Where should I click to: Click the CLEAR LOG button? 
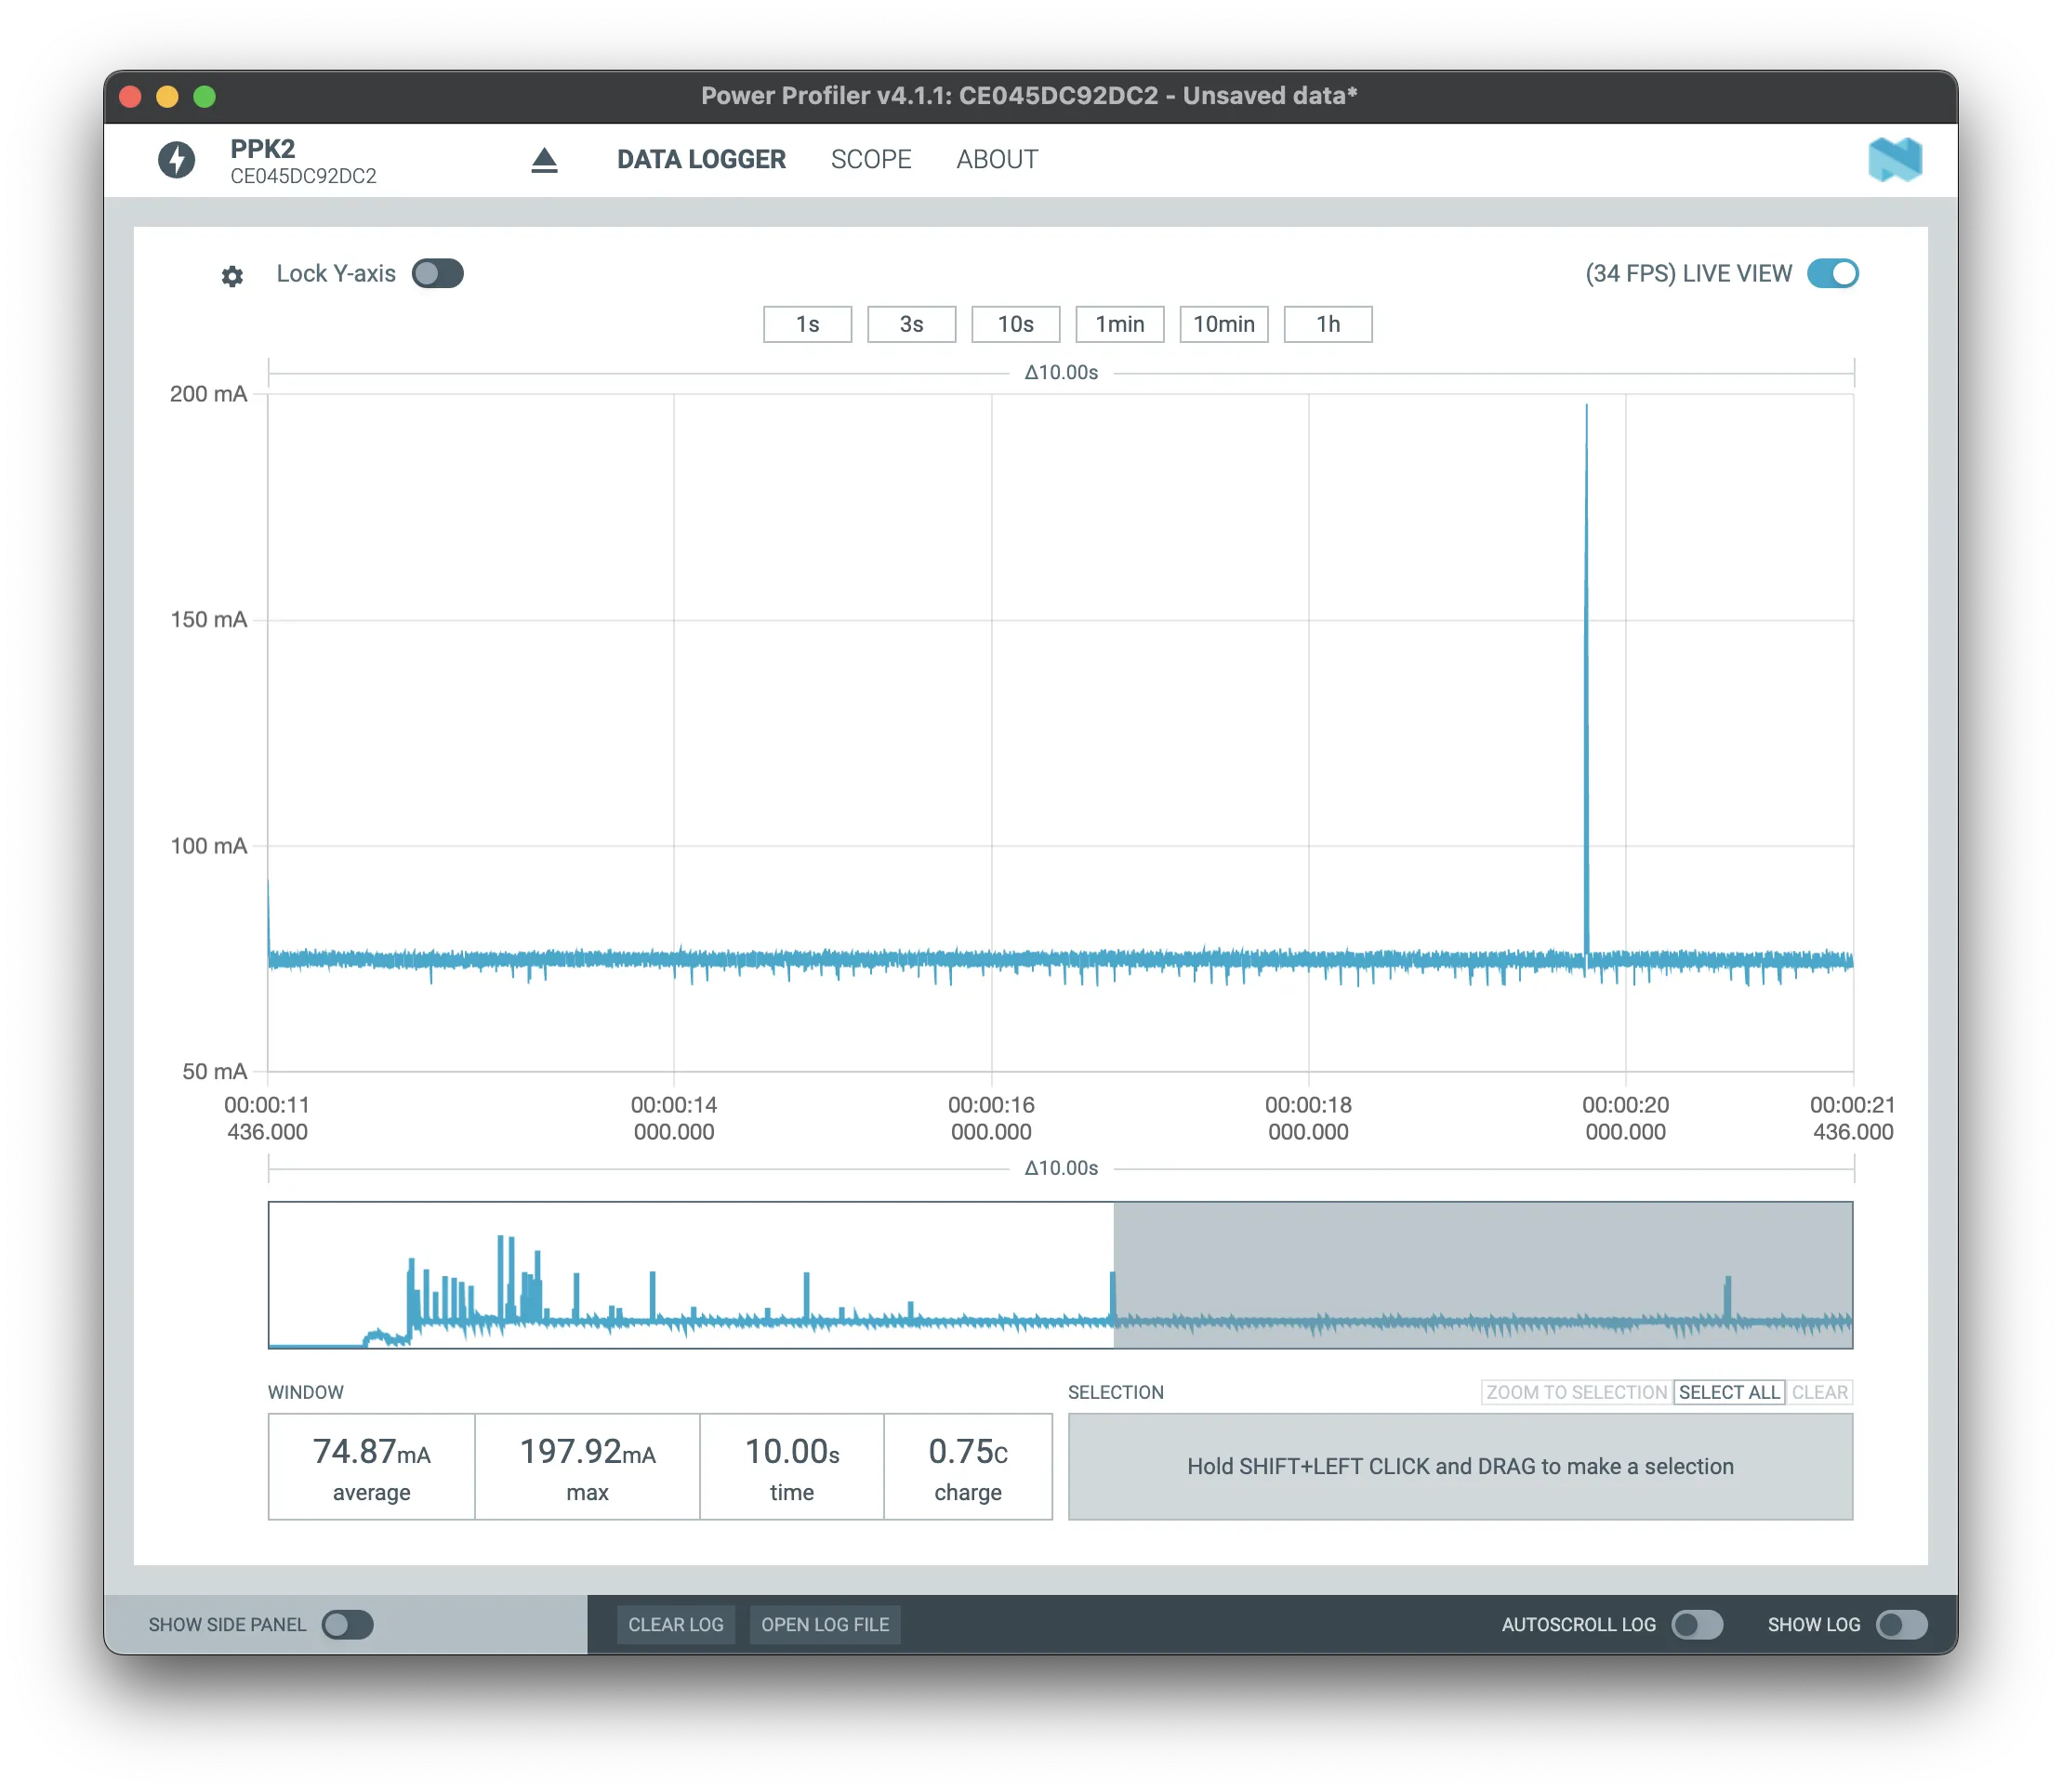point(676,1625)
